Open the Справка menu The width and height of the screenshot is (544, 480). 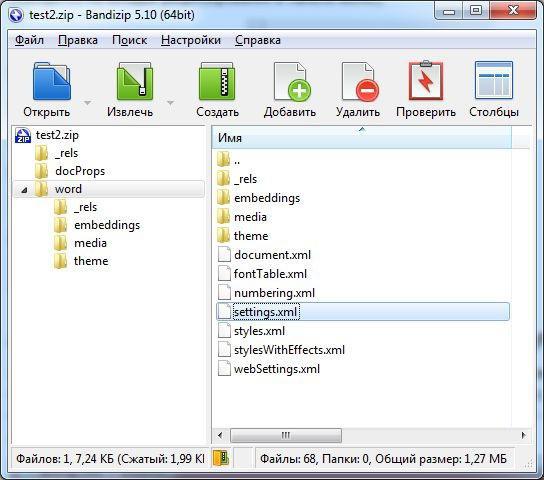point(258,40)
